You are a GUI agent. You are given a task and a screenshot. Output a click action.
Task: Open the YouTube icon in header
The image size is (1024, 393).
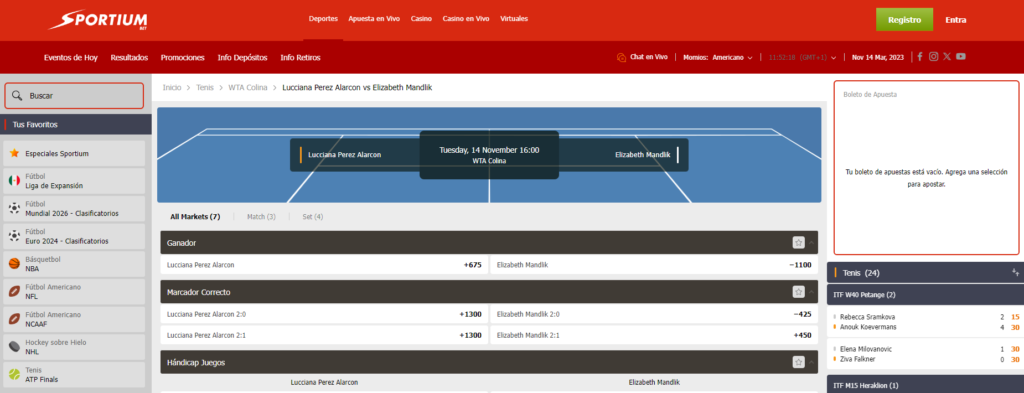961,57
